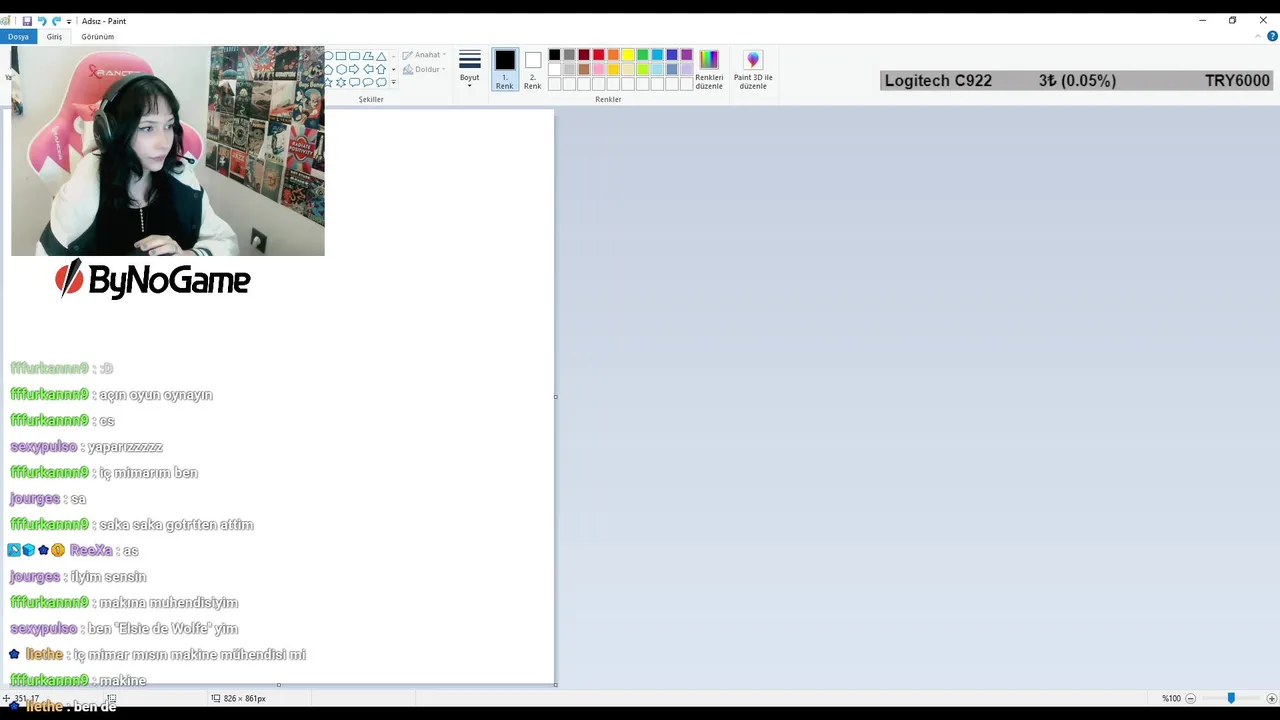Select the right arrow shape
This screenshot has height=720, width=1280.
coord(354,69)
